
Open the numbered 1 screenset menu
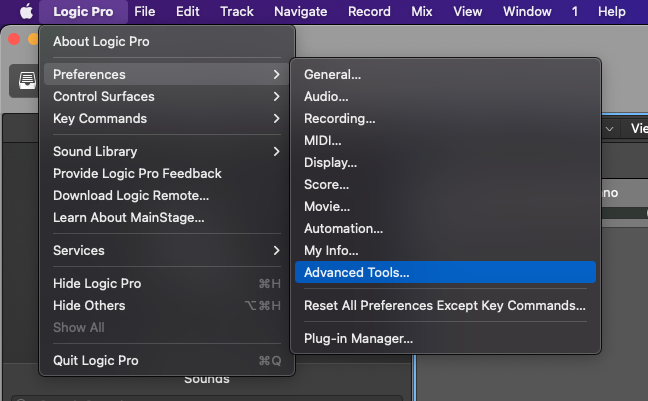tap(574, 12)
